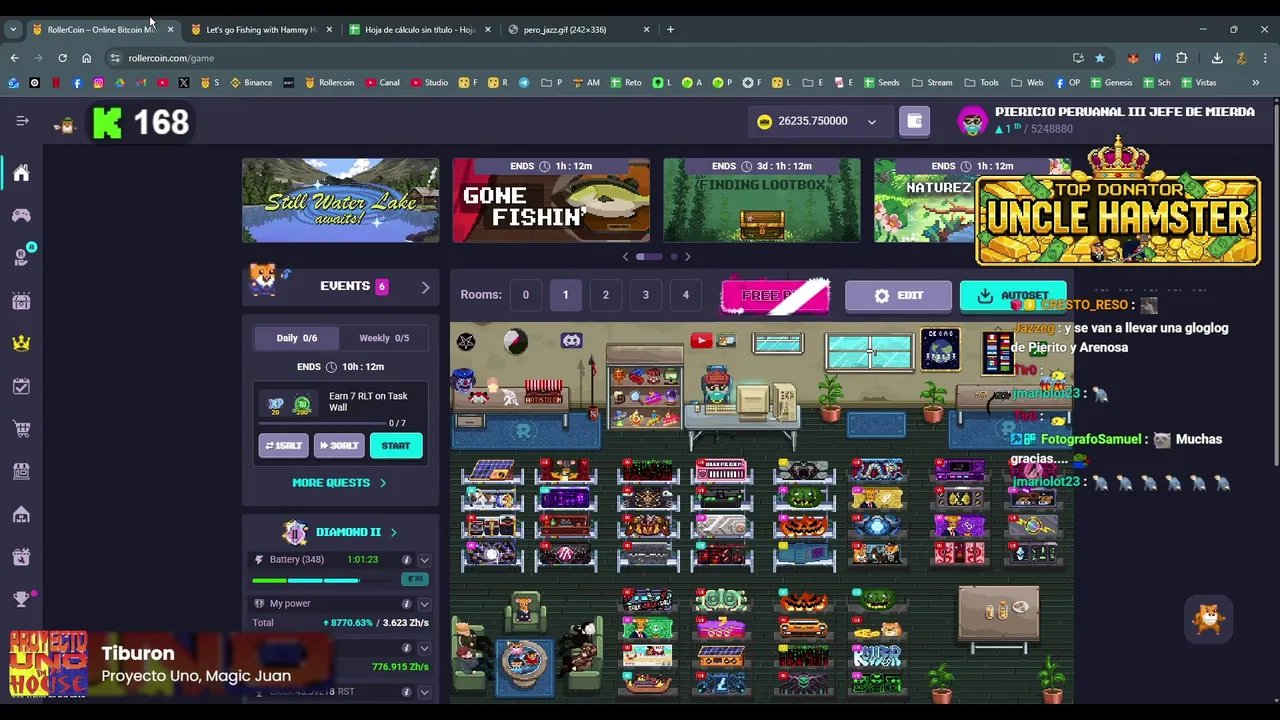The width and height of the screenshot is (1280, 720).
Task: Click the wallet icon beside balance
Action: pyautogui.click(x=914, y=121)
